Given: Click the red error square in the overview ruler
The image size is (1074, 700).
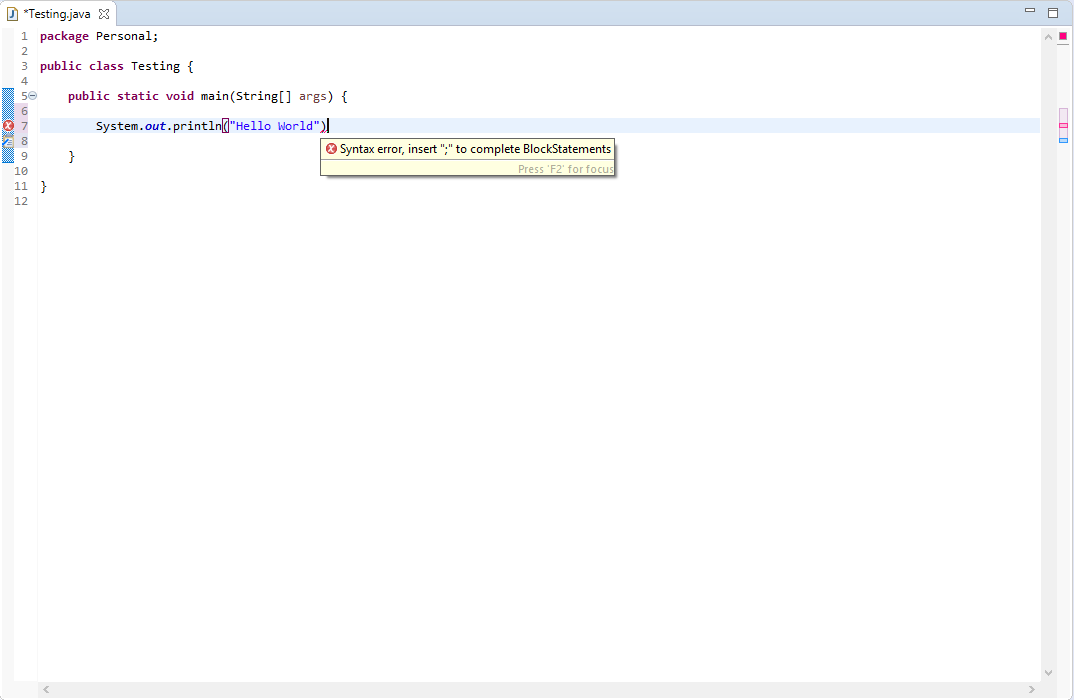Looking at the screenshot, I should pos(1064,35).
